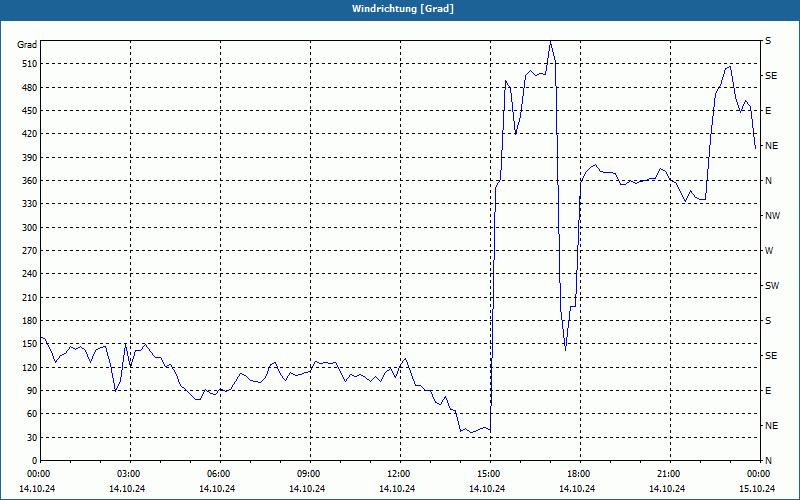Pick the 12:00 time axis label
Screen dimensions: 800x500
[397, 474]
